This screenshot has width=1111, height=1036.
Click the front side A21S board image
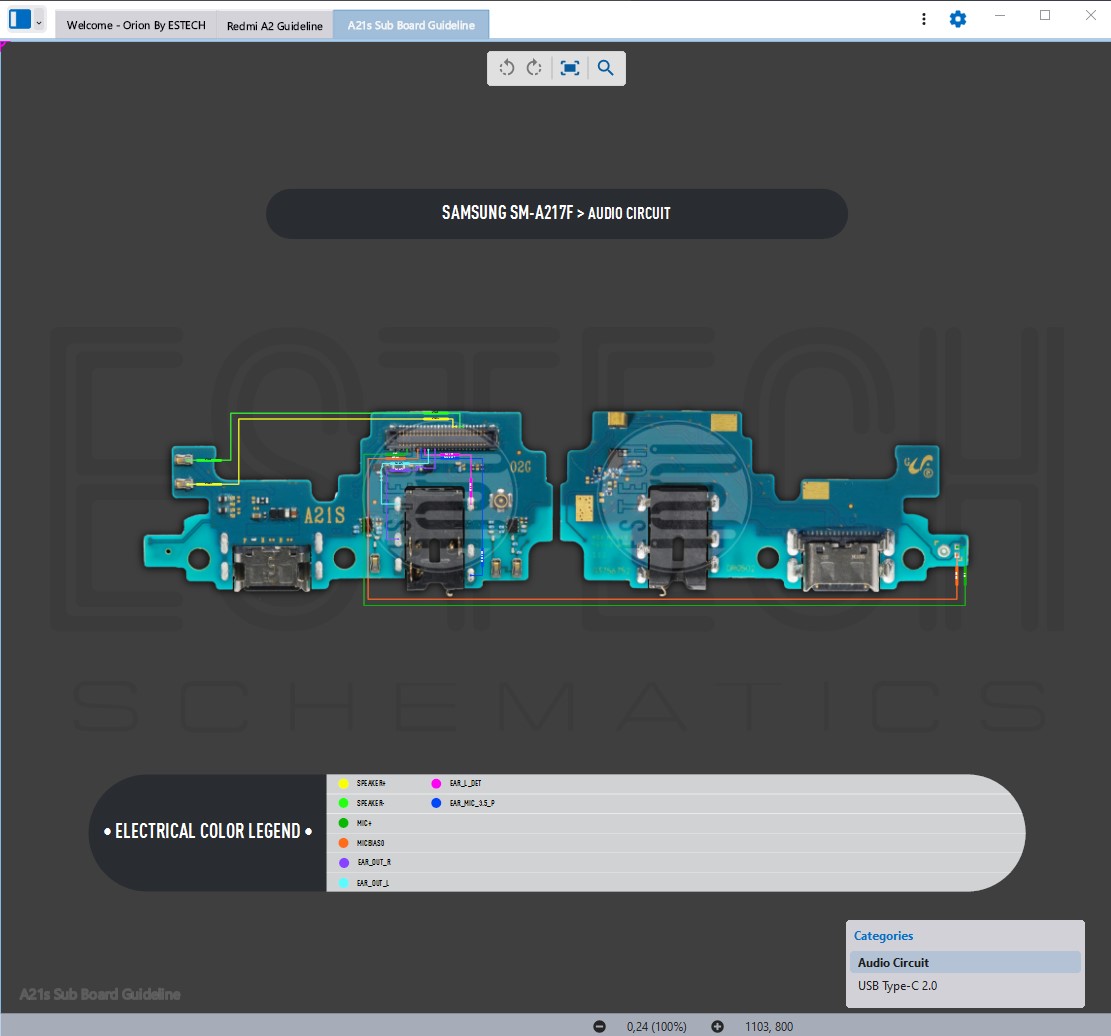347,503
